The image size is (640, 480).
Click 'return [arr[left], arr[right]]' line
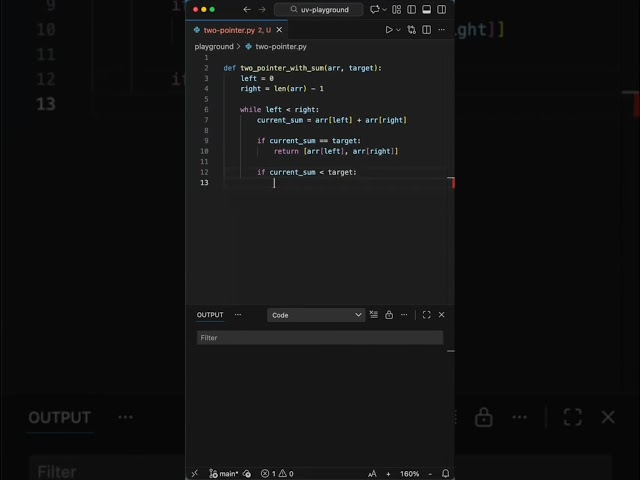coord(336,151)
